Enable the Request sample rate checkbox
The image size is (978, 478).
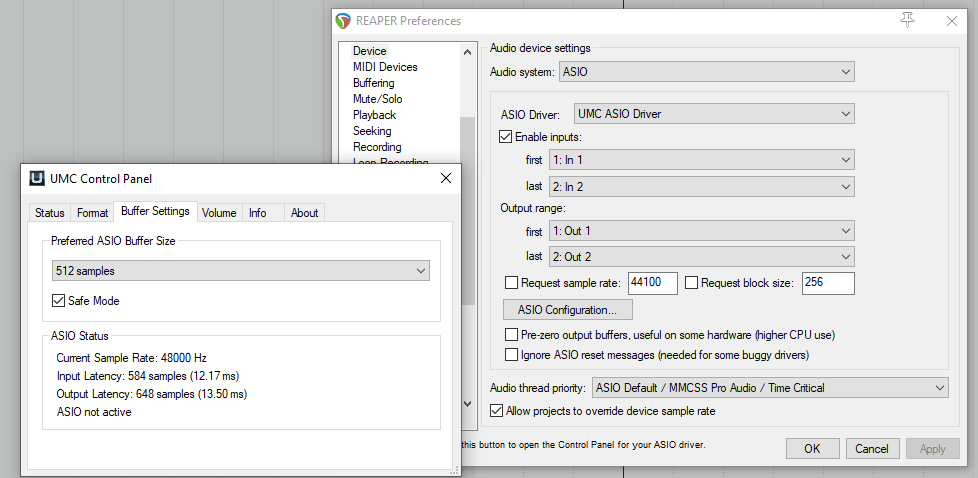click(x=511, y=283)
